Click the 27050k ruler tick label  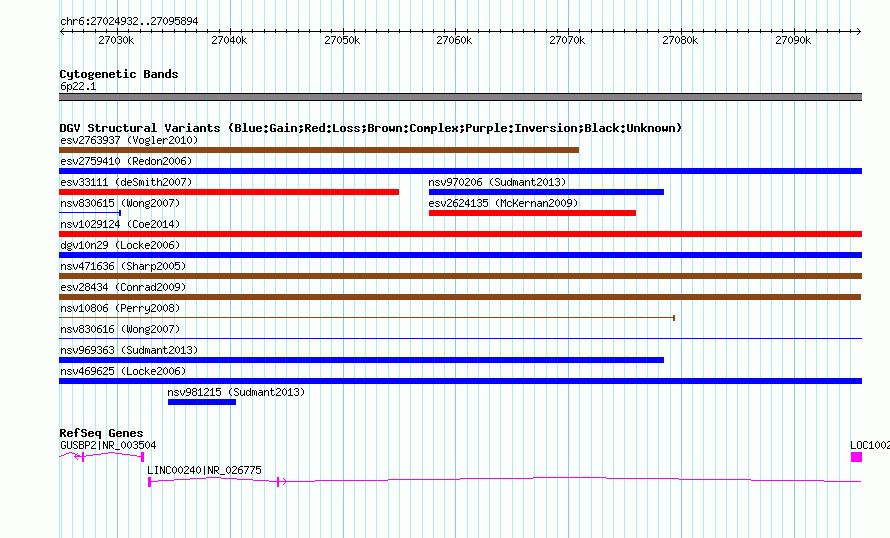[342, 40]
